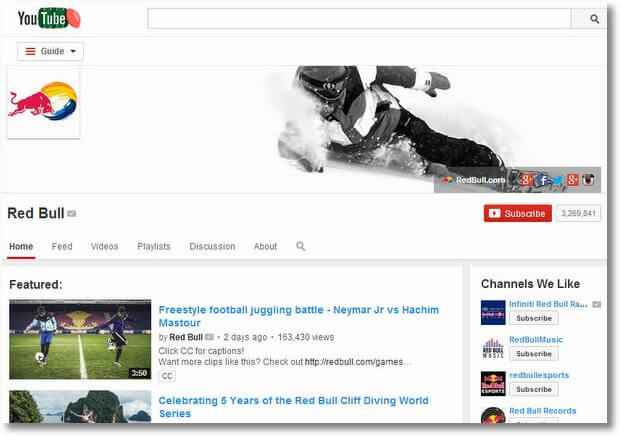Click the Red Bull channel avatar logo

43,102
